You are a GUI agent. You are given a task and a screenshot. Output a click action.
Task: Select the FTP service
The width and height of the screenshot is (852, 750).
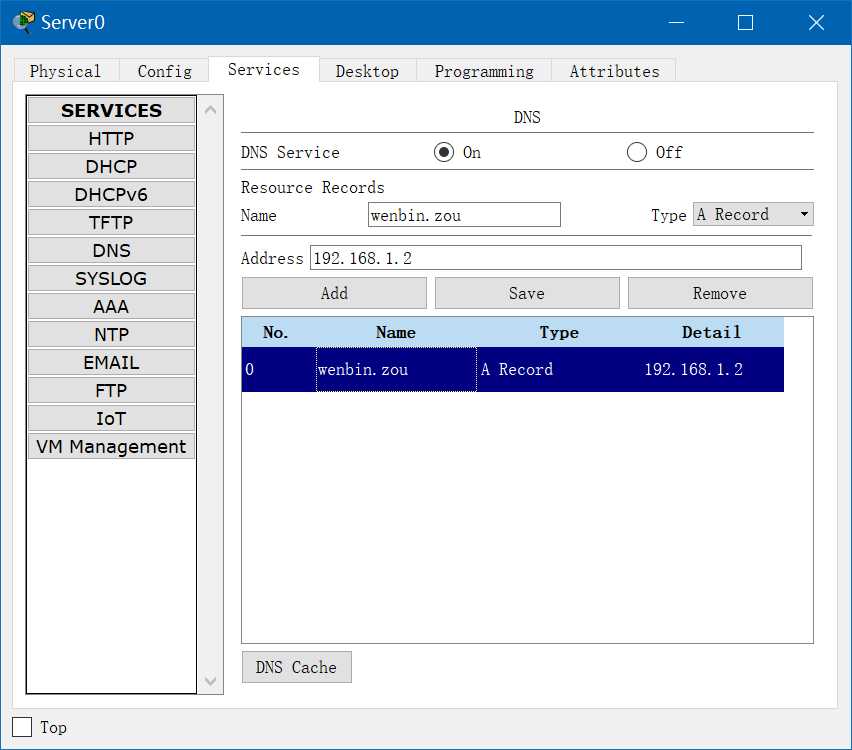[111, 390]
